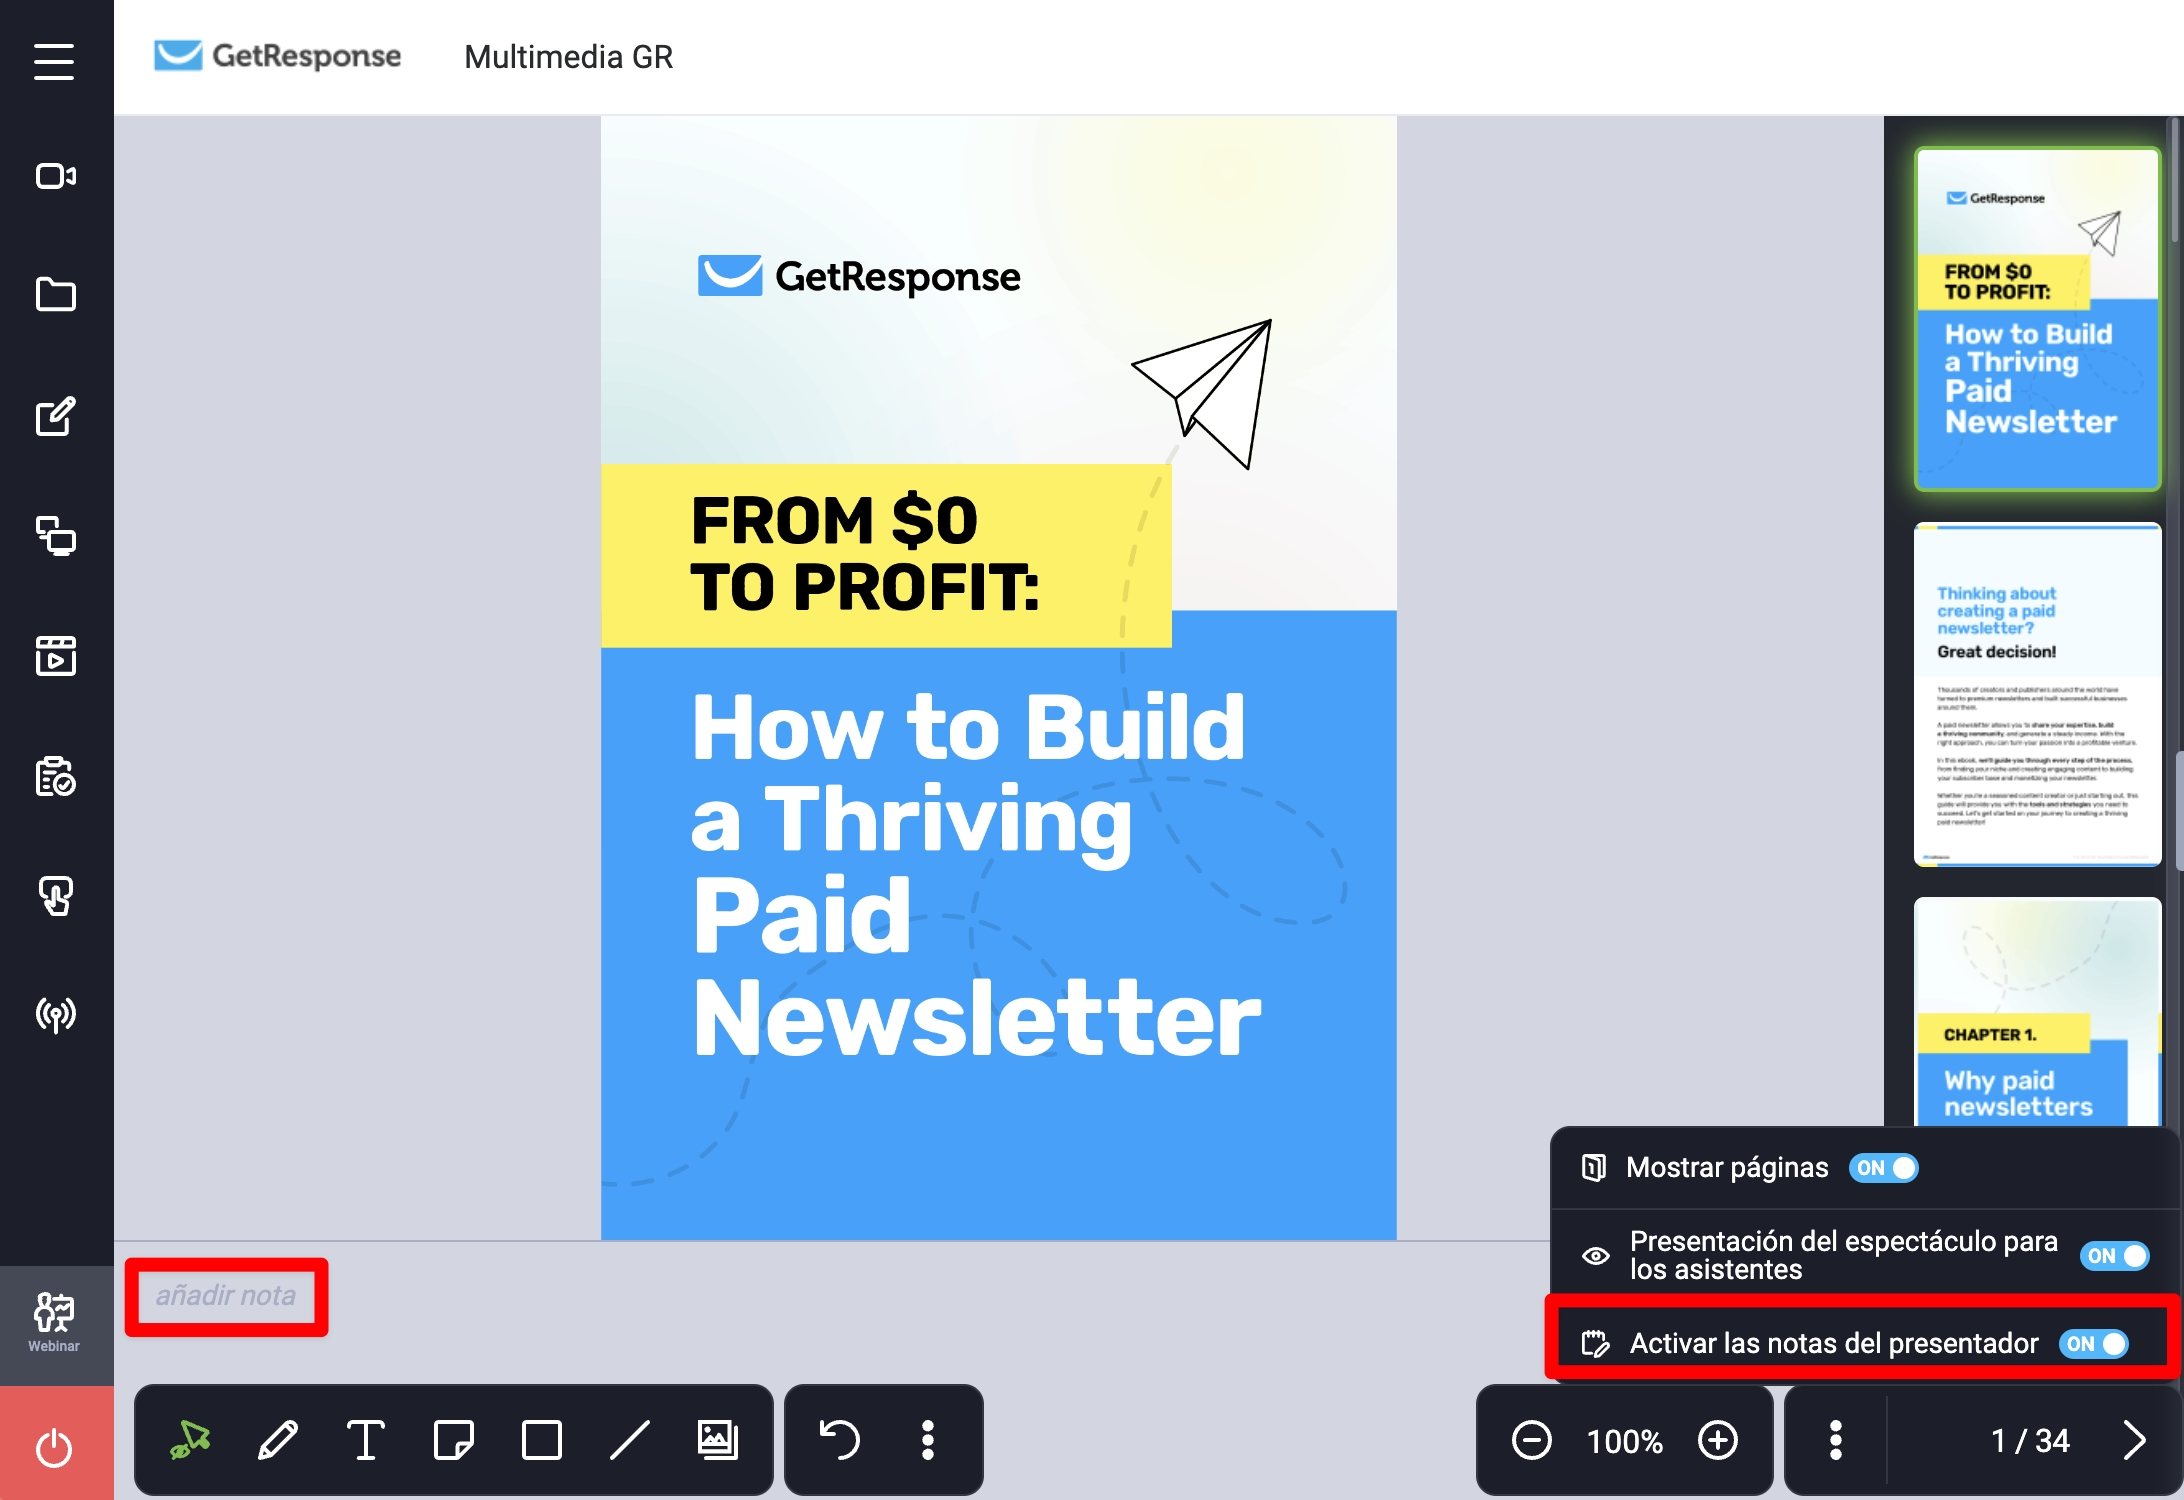Open the video player sidebar icon

tap(56, 656)
